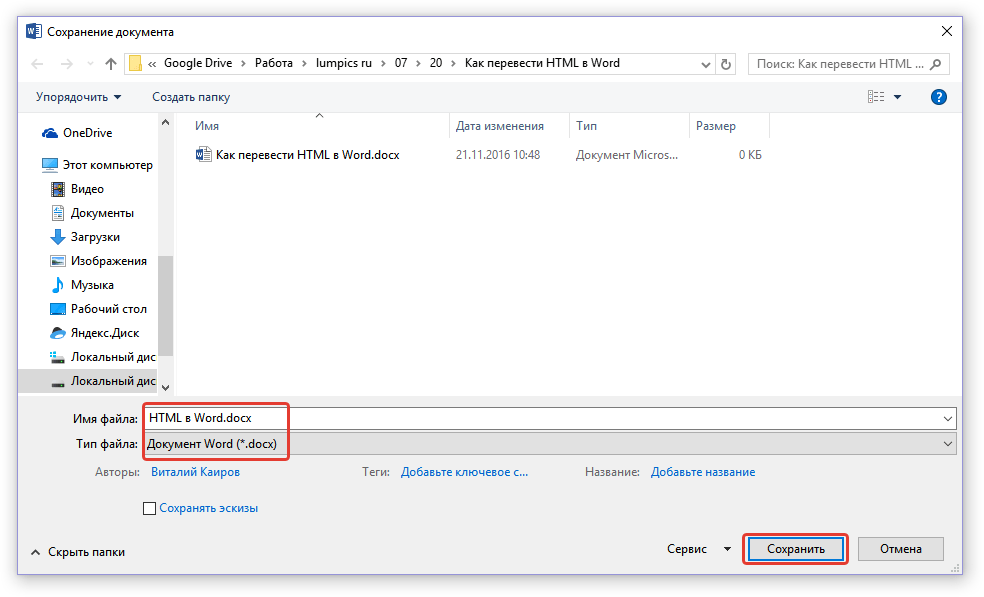The height and width of the screenshot is (597, 984).
Task: Click the Добавьте название link
Action: tap(702, 472)
